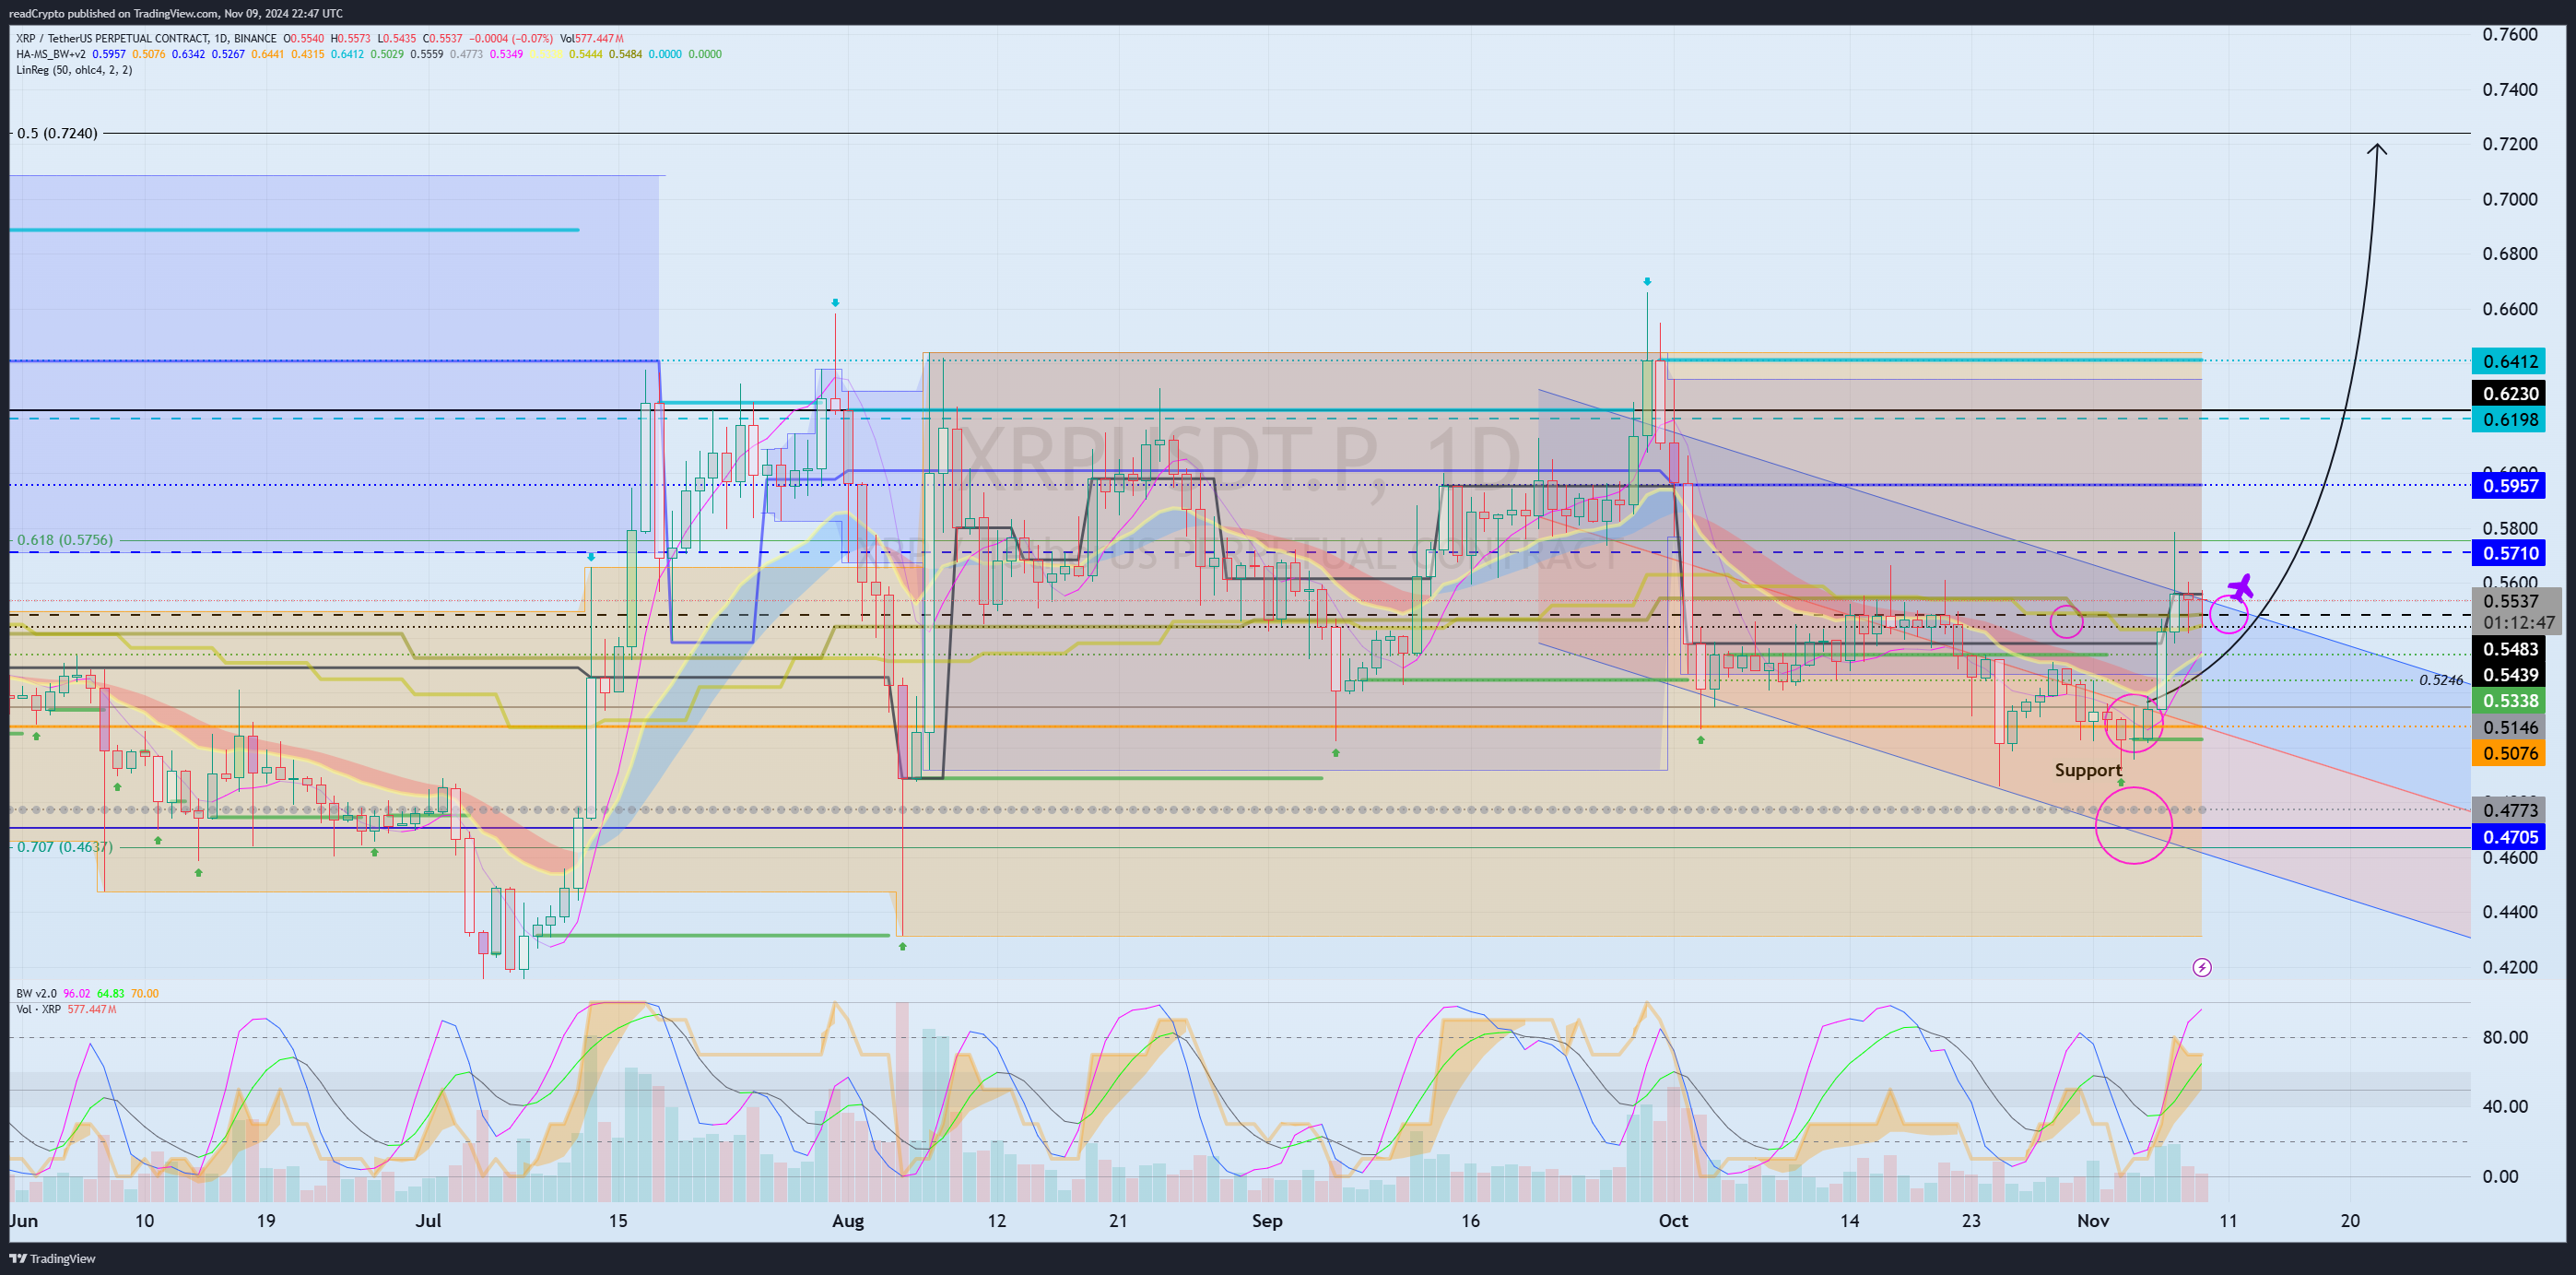
Task: Click the black 0.5483 price tag
Action: 2510,649
